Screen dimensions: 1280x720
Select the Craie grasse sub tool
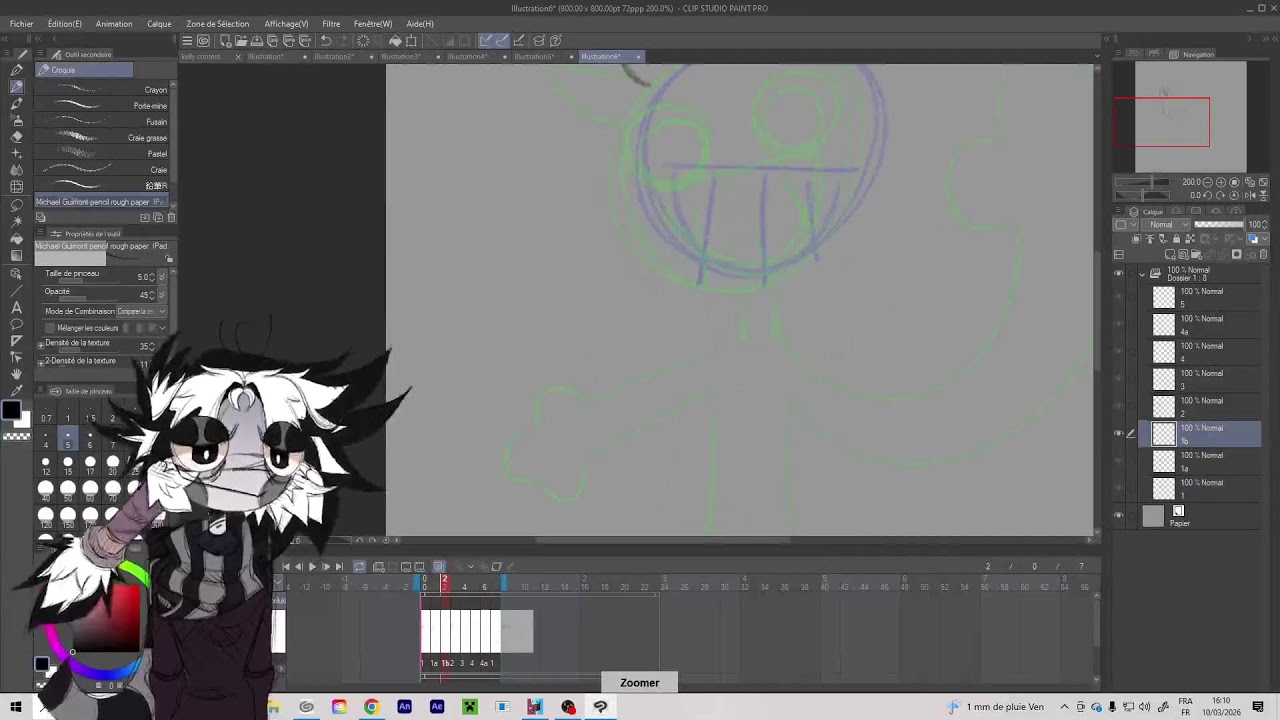coord(104,138)
